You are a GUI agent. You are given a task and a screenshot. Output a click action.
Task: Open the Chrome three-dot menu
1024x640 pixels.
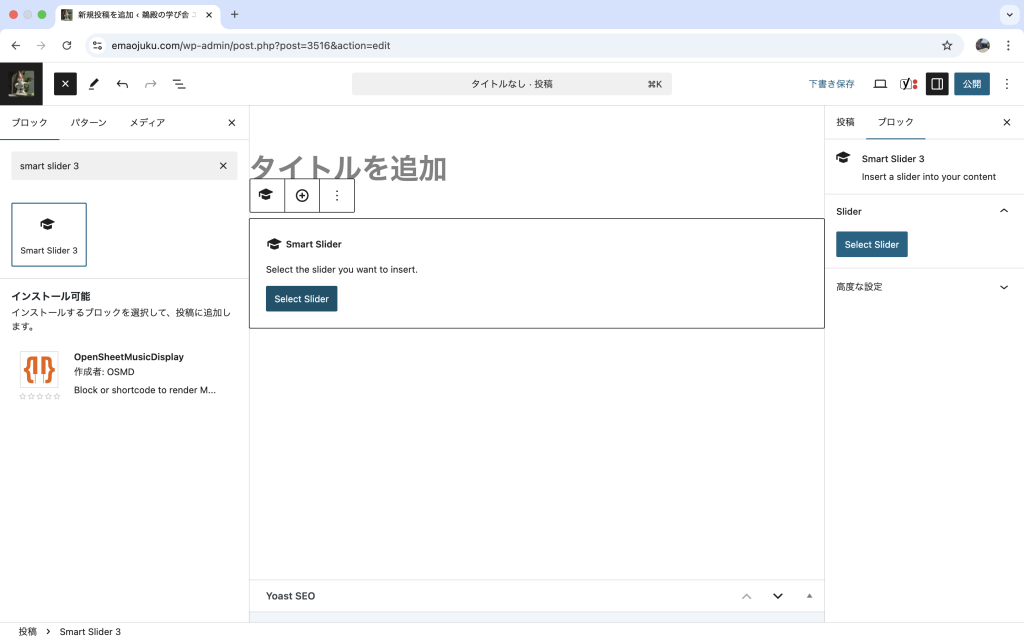pos(1008,45)
